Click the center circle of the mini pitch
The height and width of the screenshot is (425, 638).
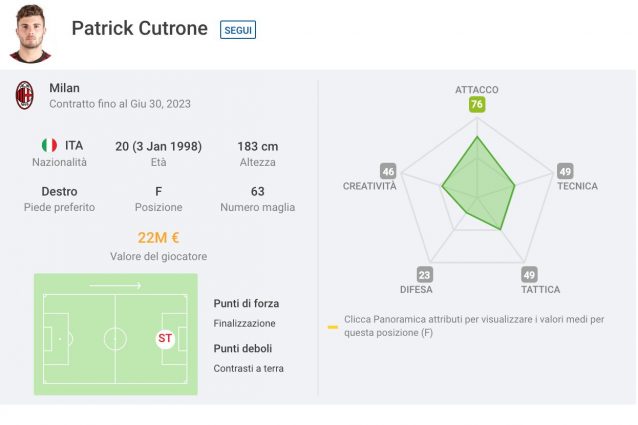pyautogui.click(x=115, y=339)
